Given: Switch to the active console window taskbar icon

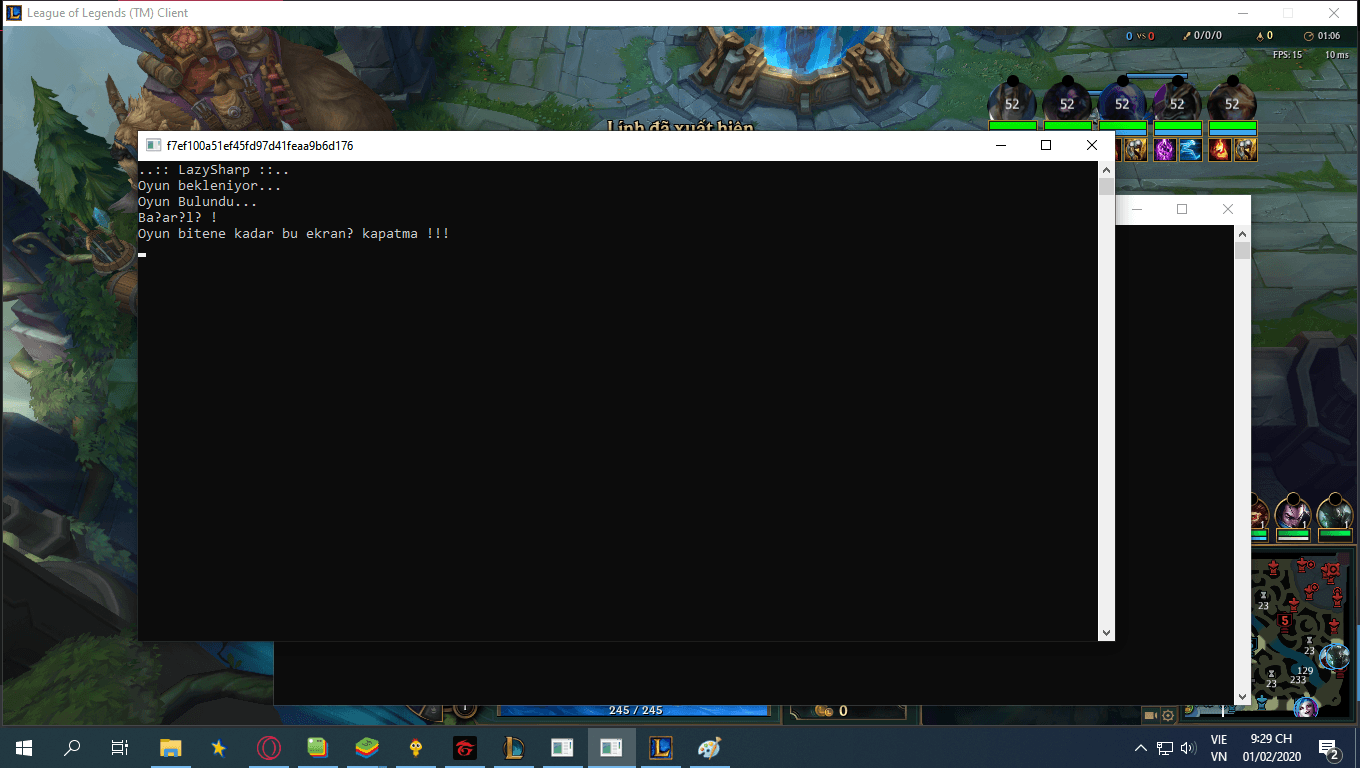Looking at the screenshot, I should pyautogui.click(x=611, y=747).
